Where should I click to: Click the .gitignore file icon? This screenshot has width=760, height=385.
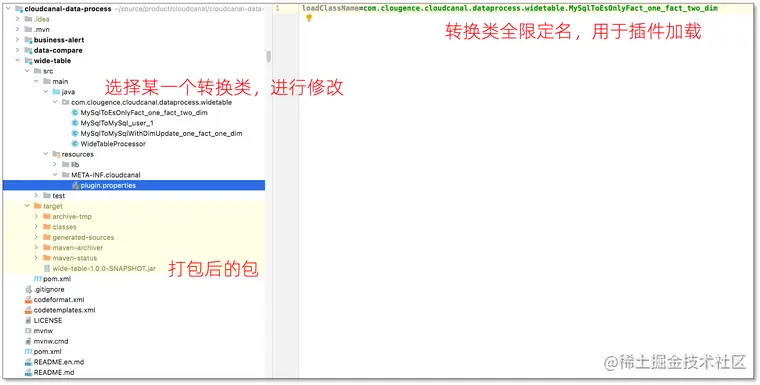click(x=28, y=289)
